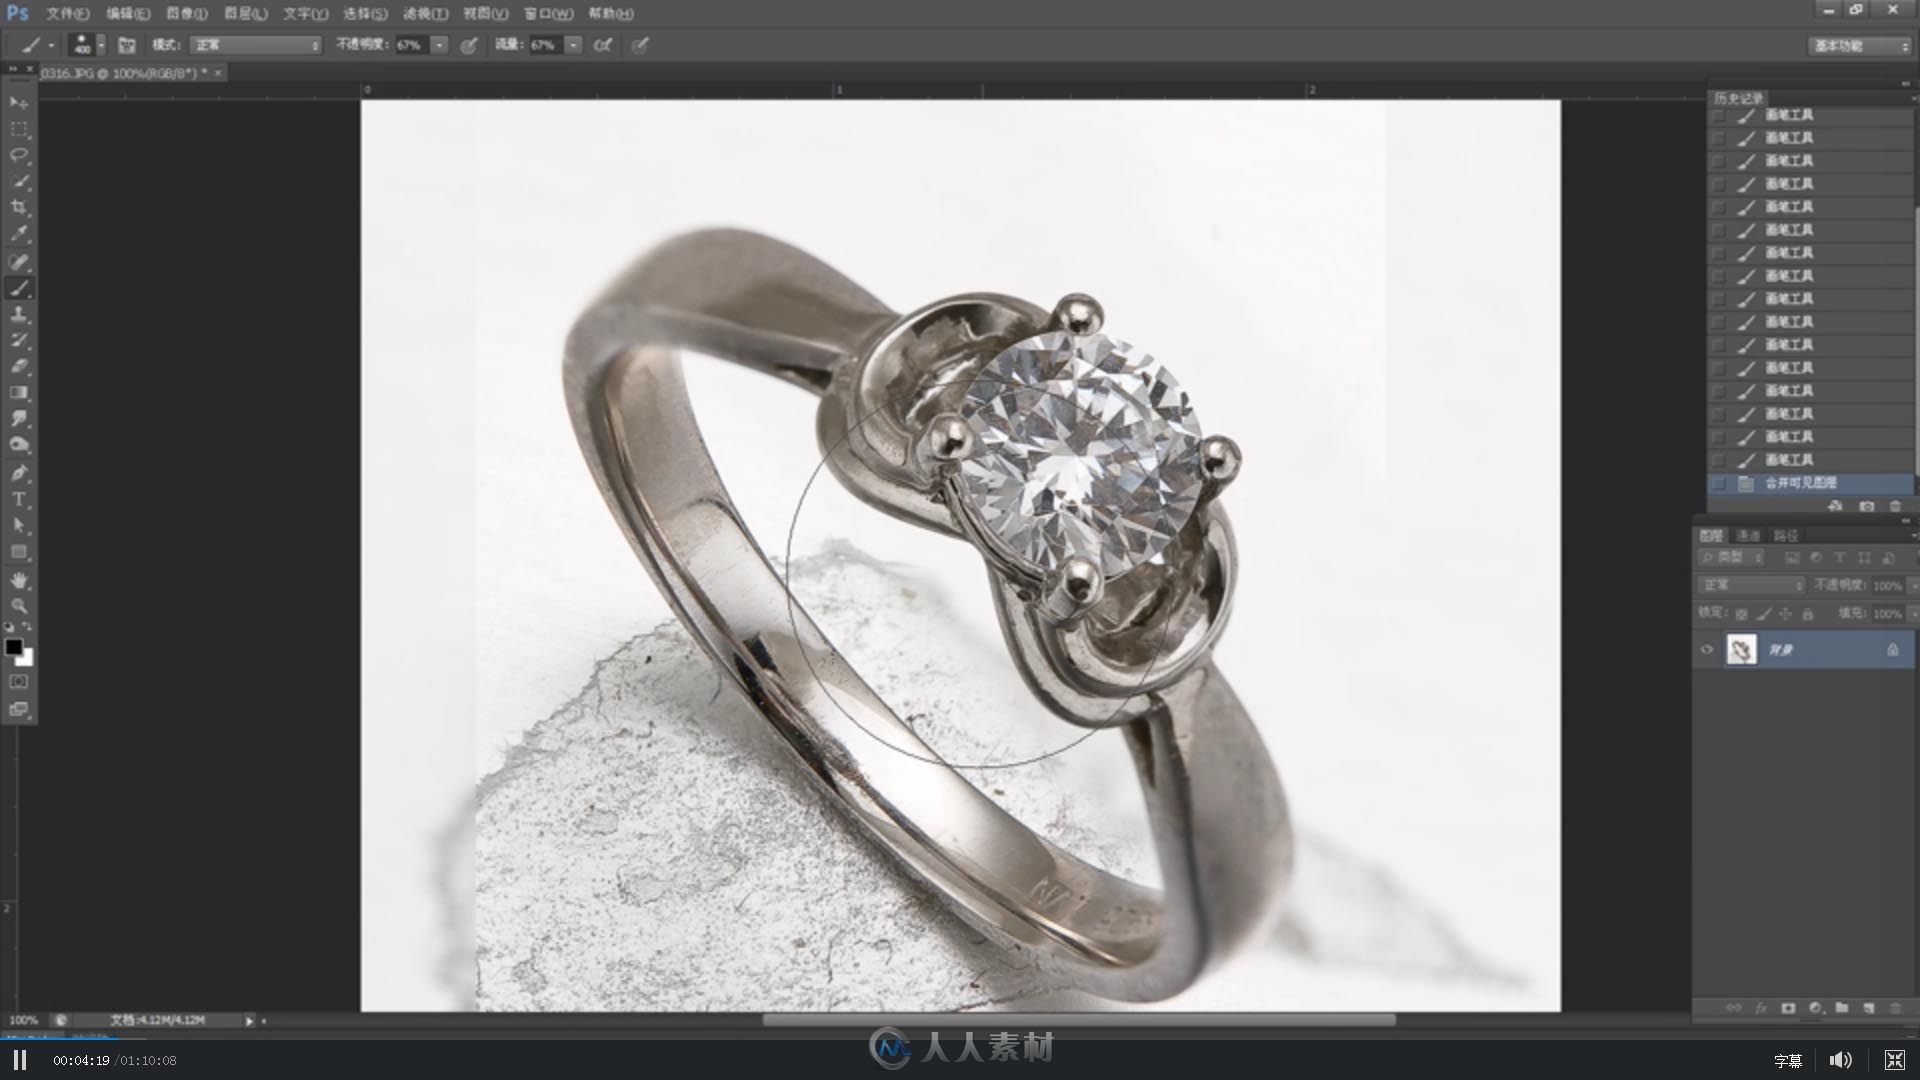
Task: Select the Eraser tool
Action: (x=19, y=366)
